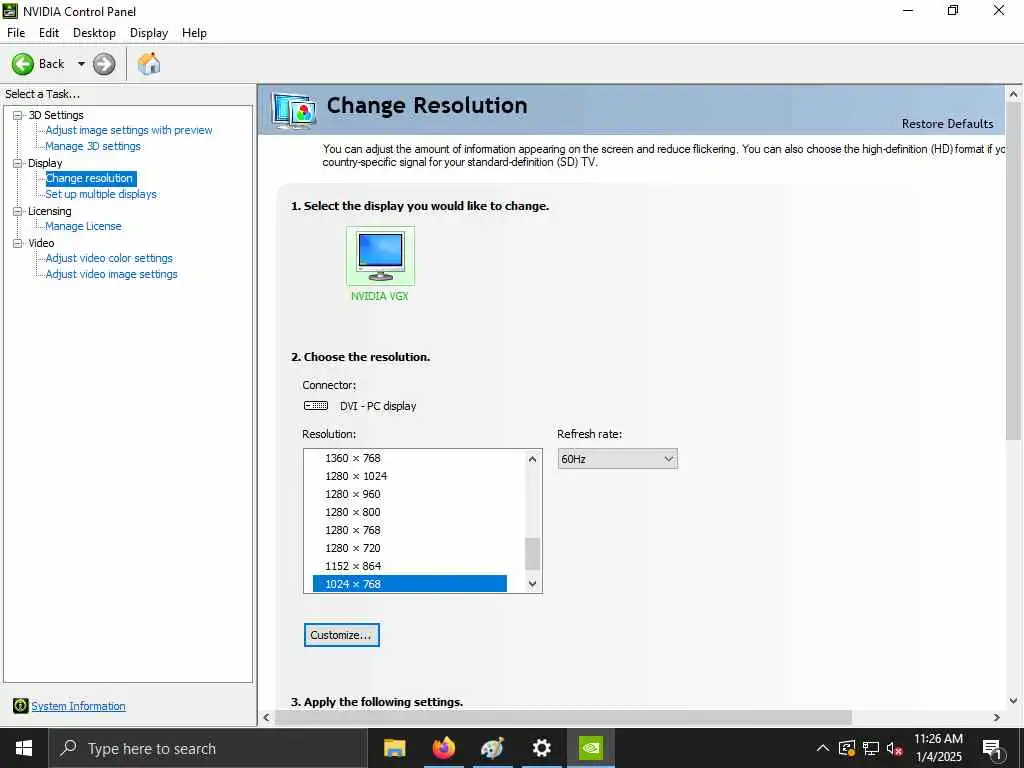Image resolution: width=1024 pixels, height=768 pixels.
Task: Open Set up multiple displays
Action: [101, 194]
